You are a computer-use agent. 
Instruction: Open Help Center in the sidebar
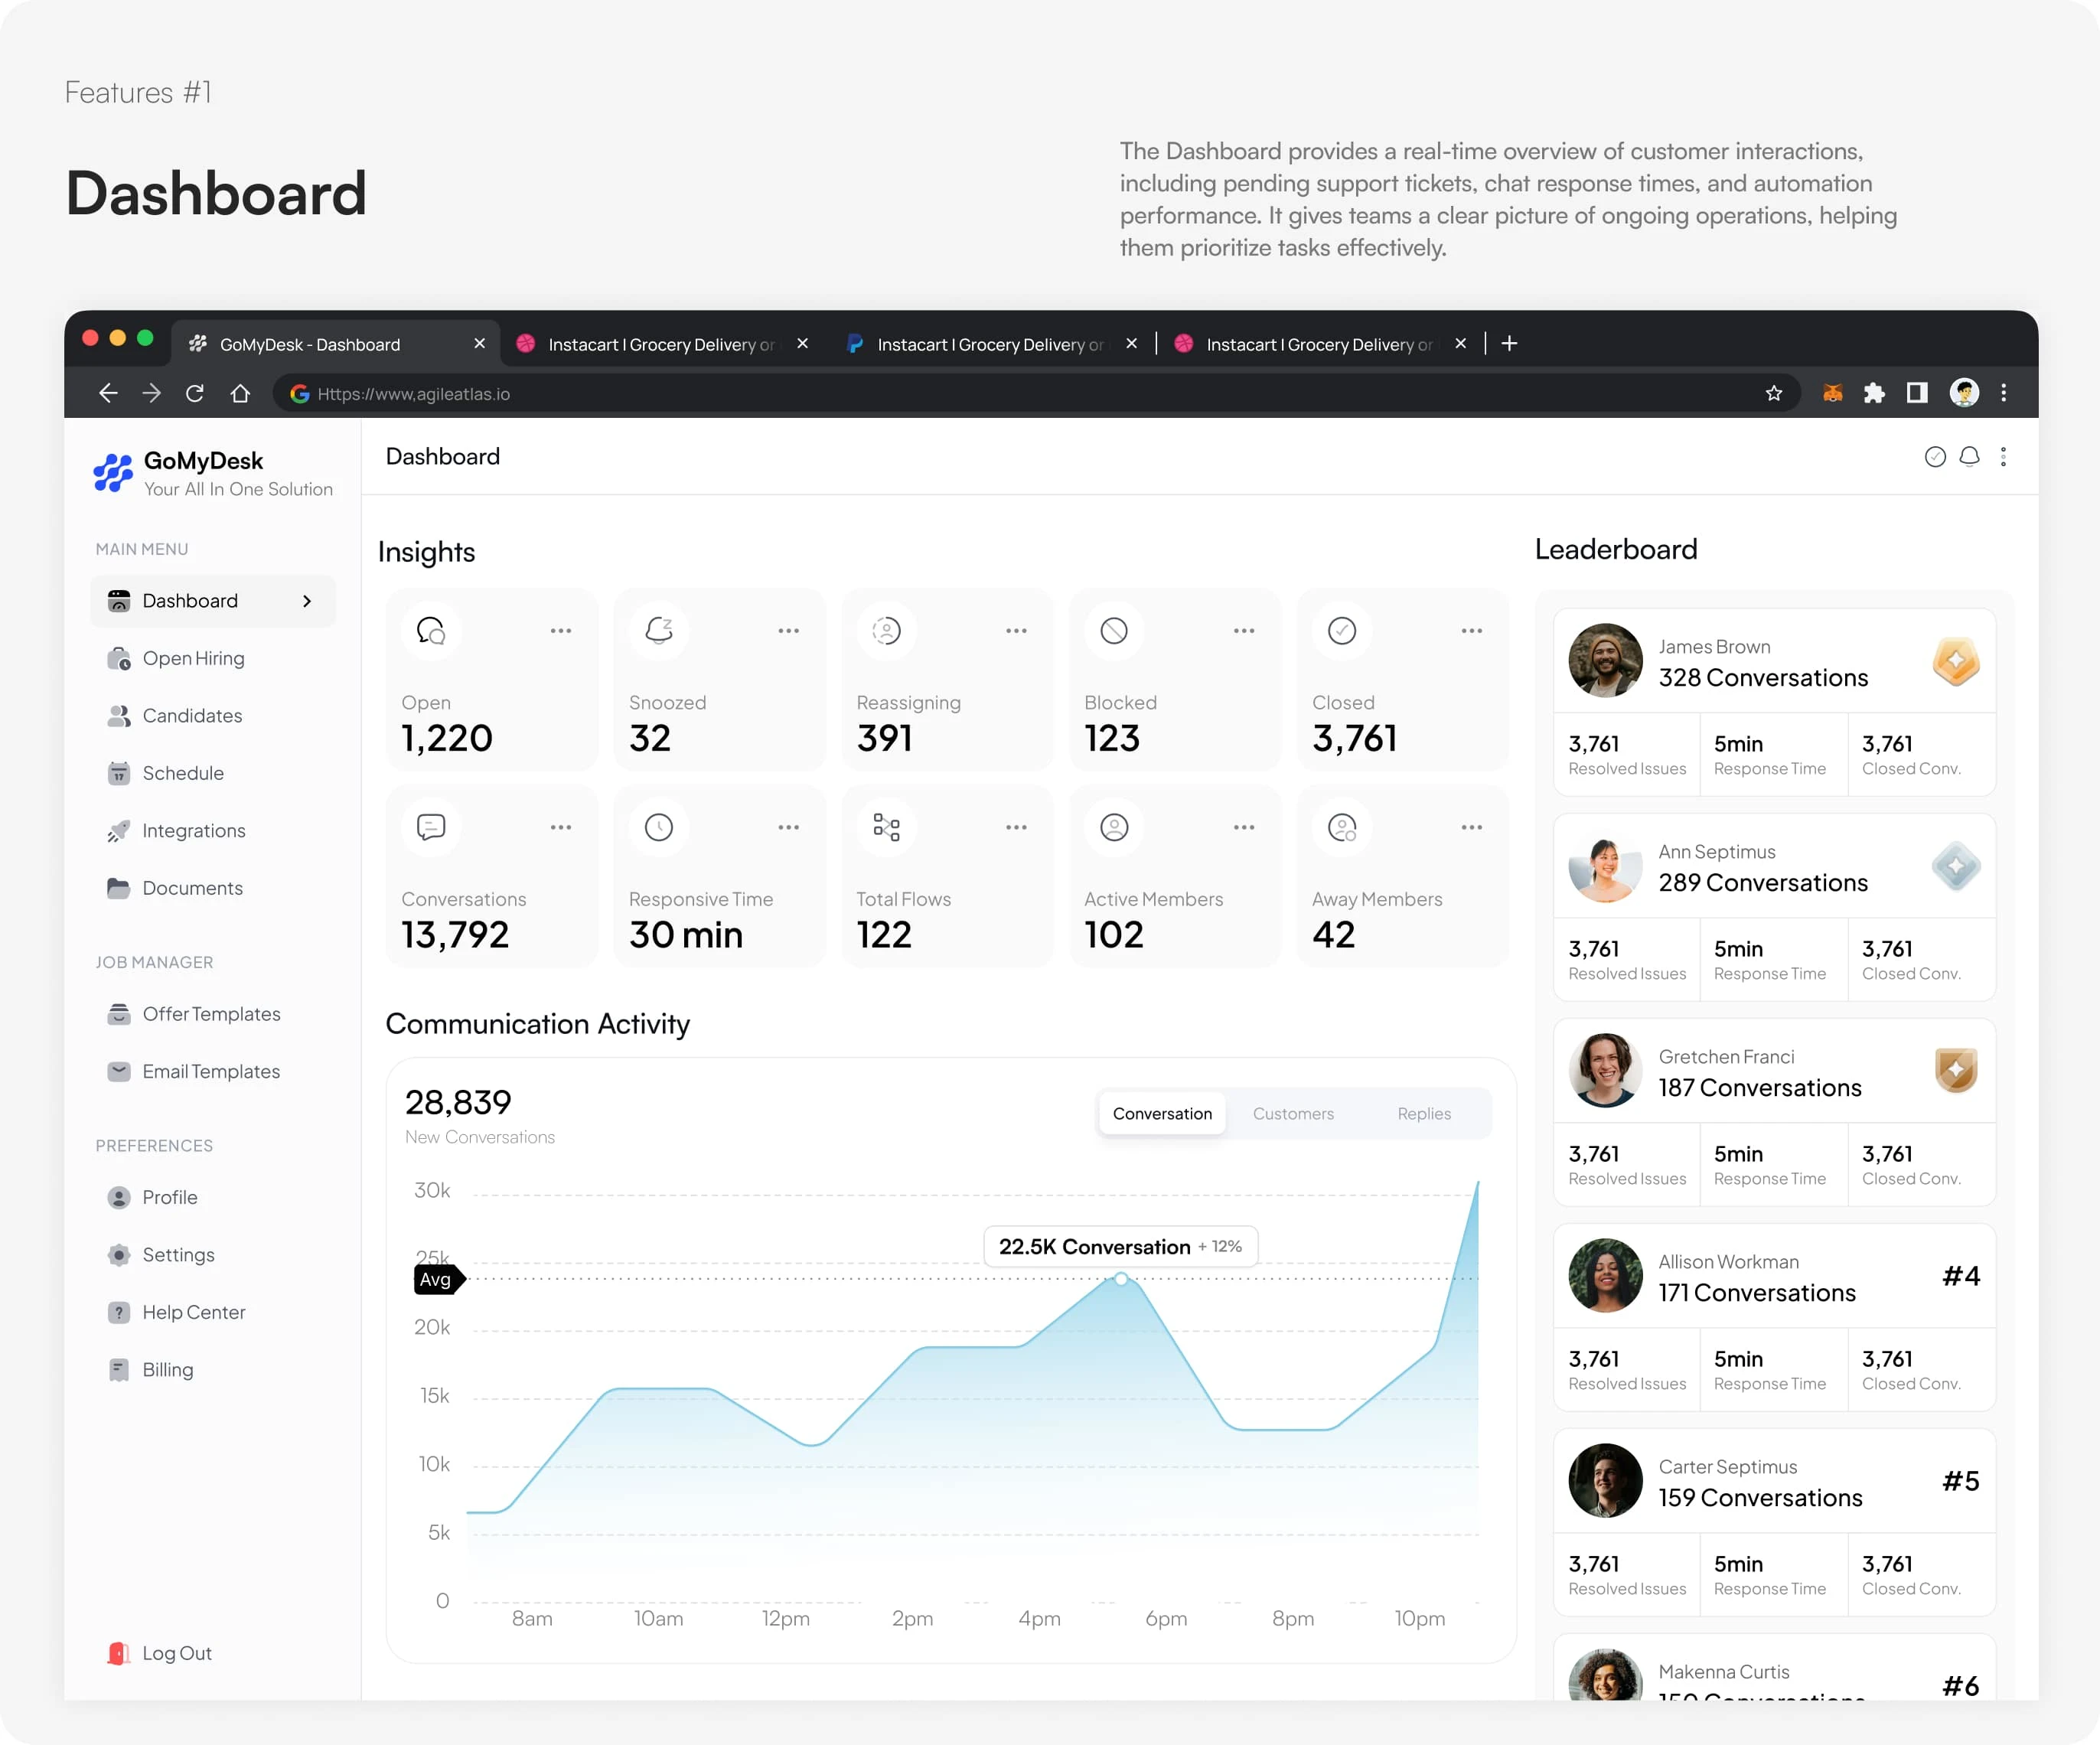tap(213, 1312)
